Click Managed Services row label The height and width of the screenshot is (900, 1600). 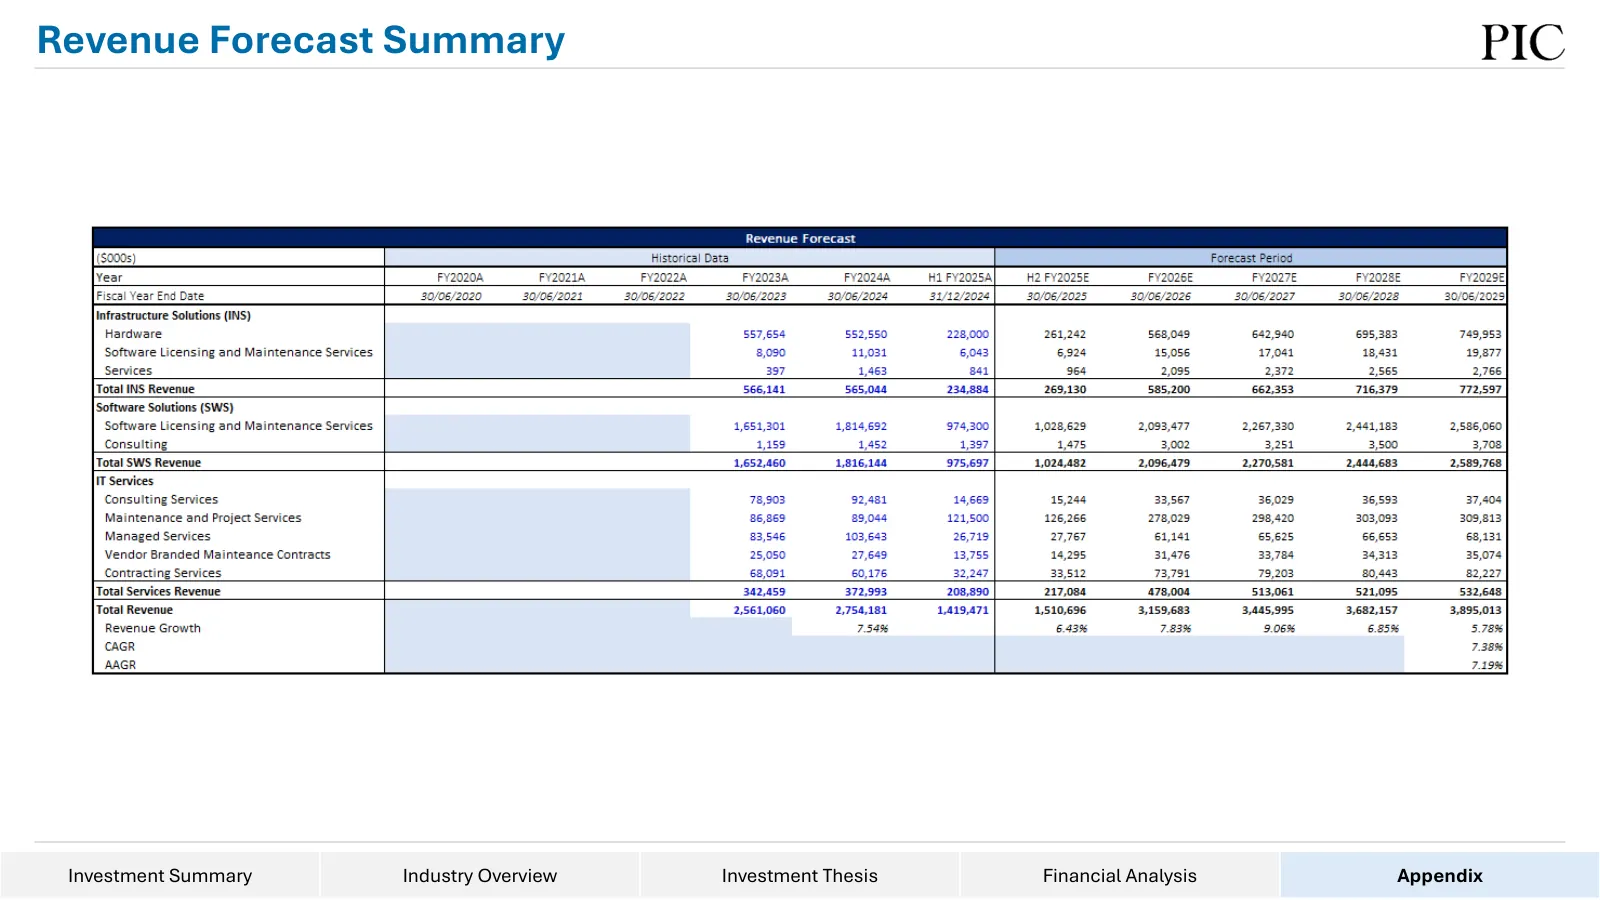coord(158,536)
